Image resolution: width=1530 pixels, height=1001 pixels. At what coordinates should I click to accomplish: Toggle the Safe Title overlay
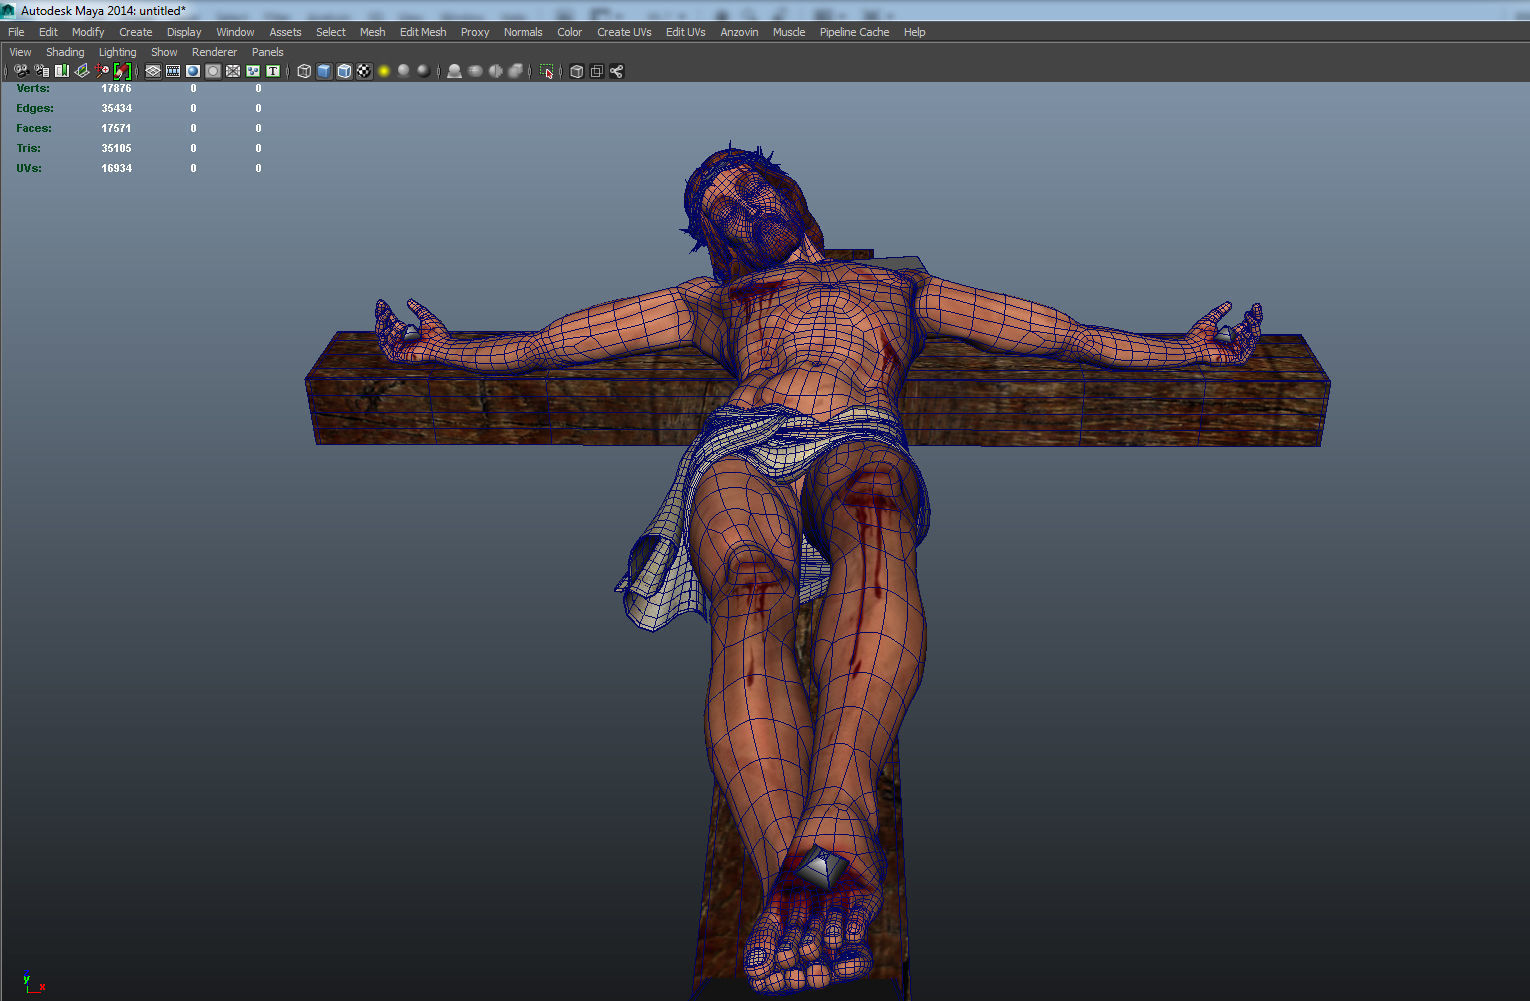(273, 71)
